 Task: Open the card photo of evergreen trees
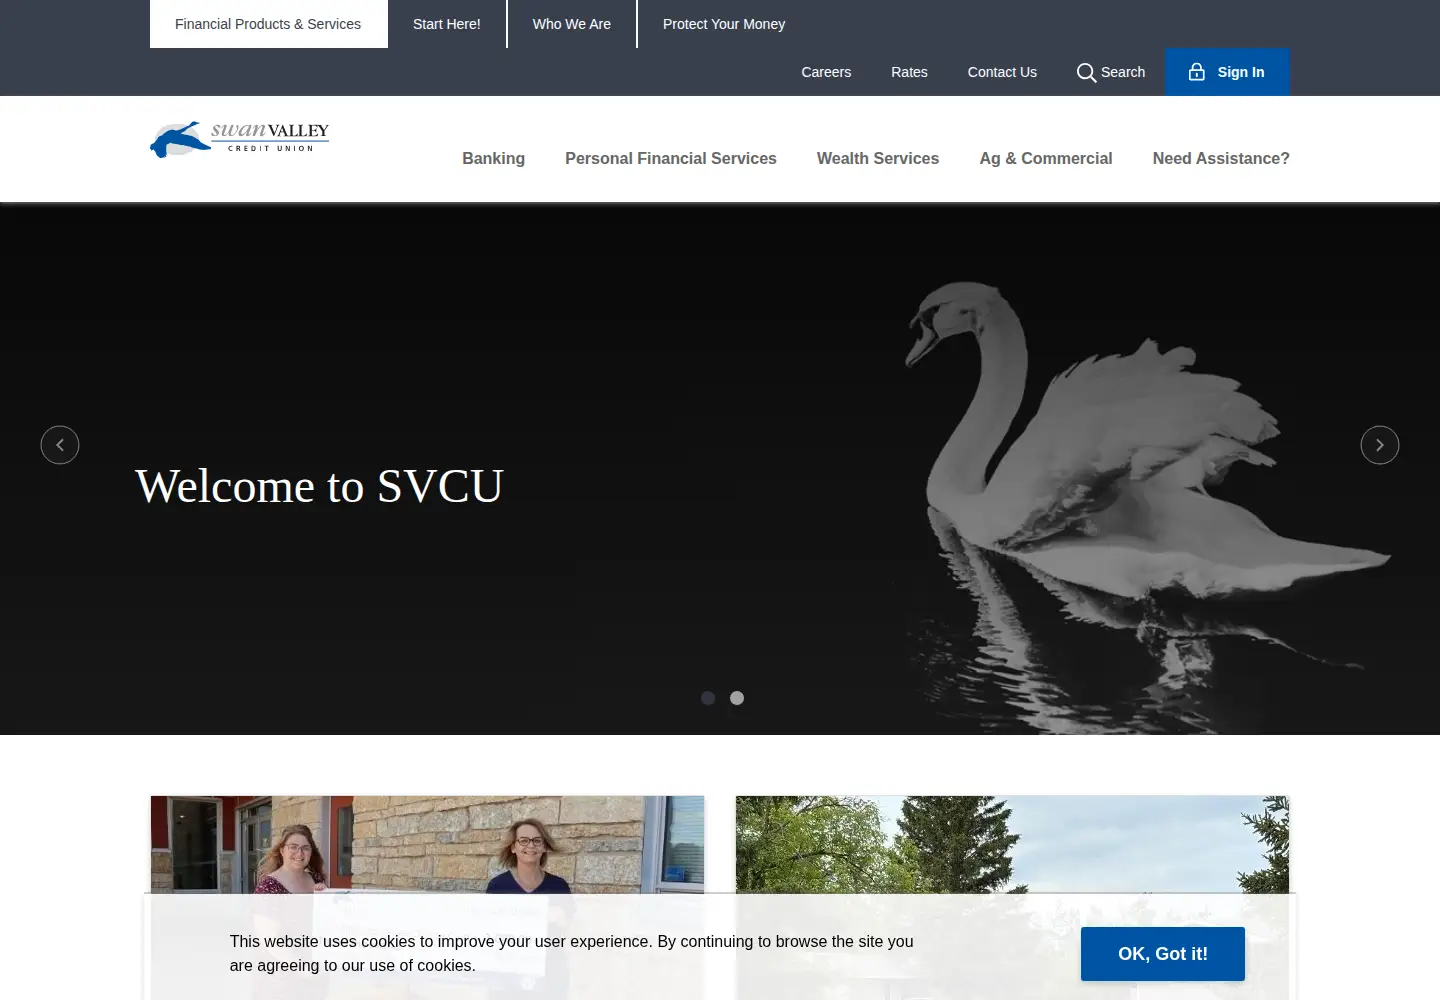(x=1012, y=844)
